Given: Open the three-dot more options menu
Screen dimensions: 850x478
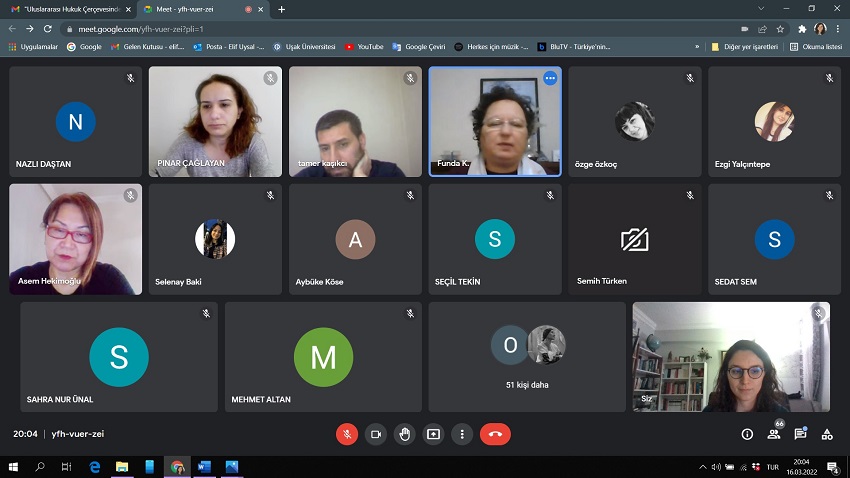Looking at the screenshot, I should 461,434.
